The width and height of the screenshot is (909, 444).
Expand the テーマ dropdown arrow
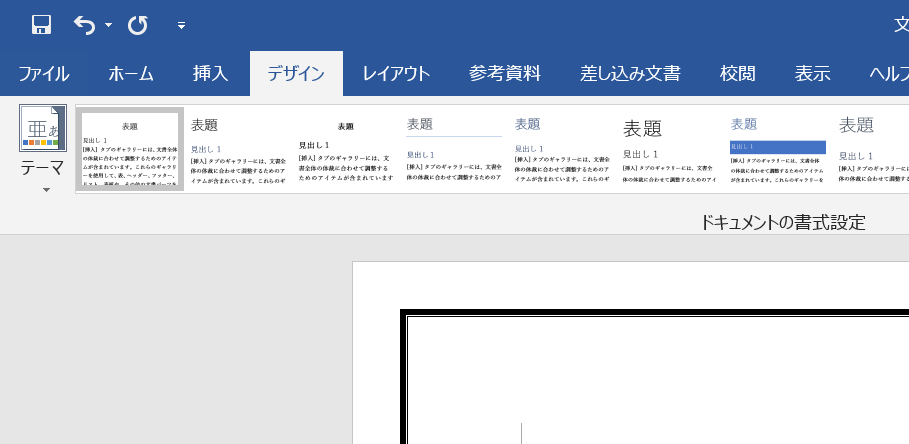[46, 190]
